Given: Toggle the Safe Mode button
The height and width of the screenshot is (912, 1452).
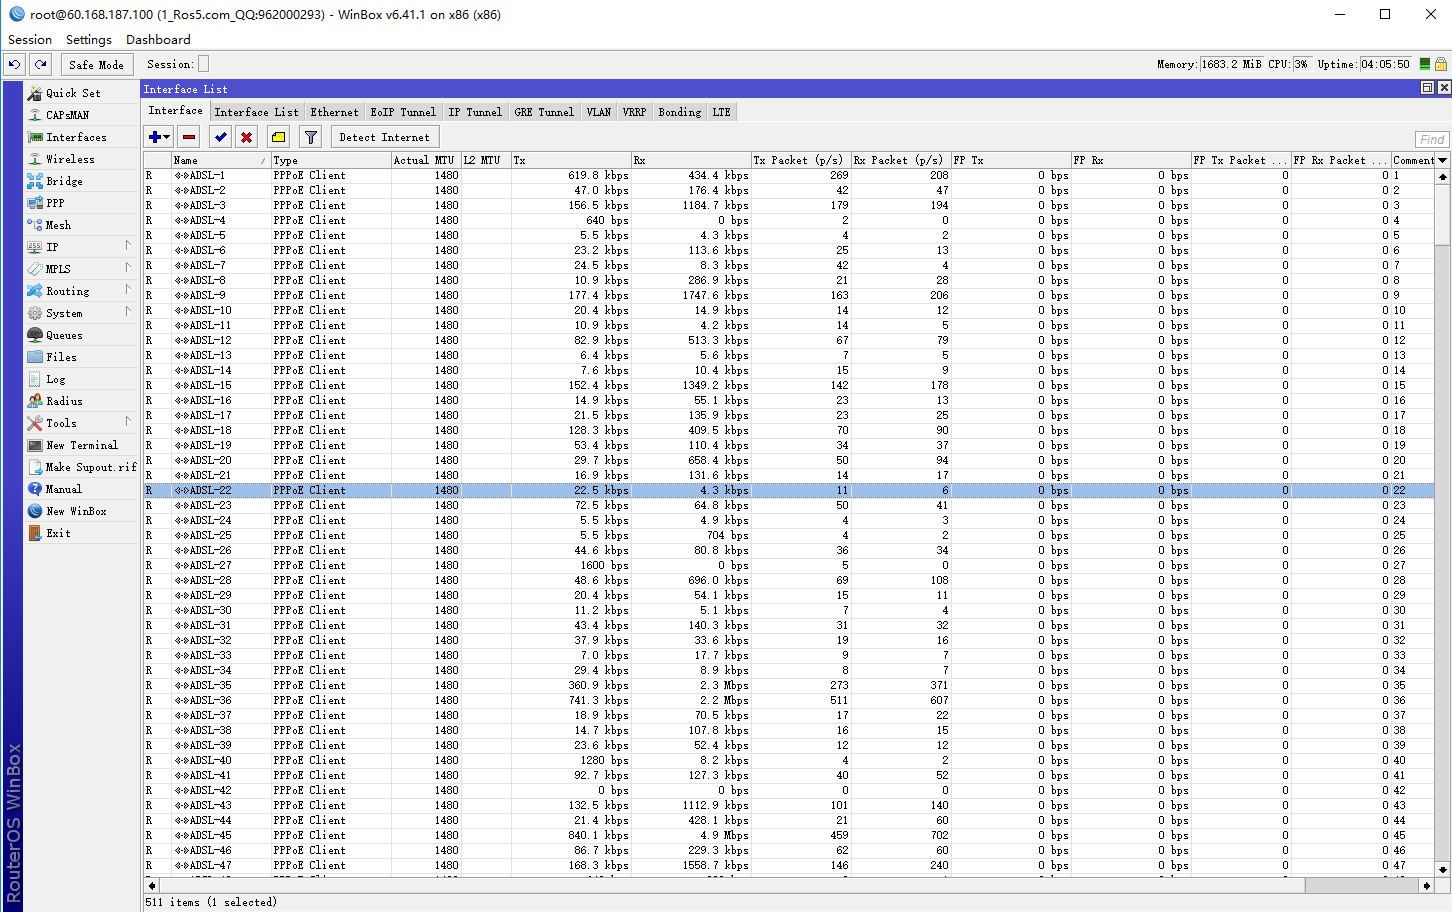Looking at the screenshot, I should coord(96,64).
